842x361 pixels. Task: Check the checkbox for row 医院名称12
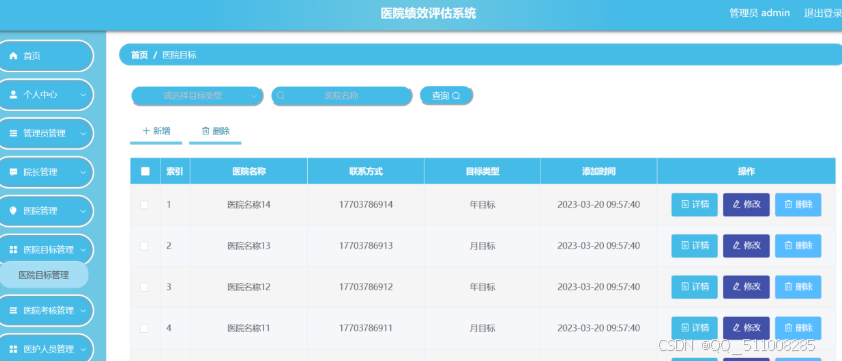144,287
